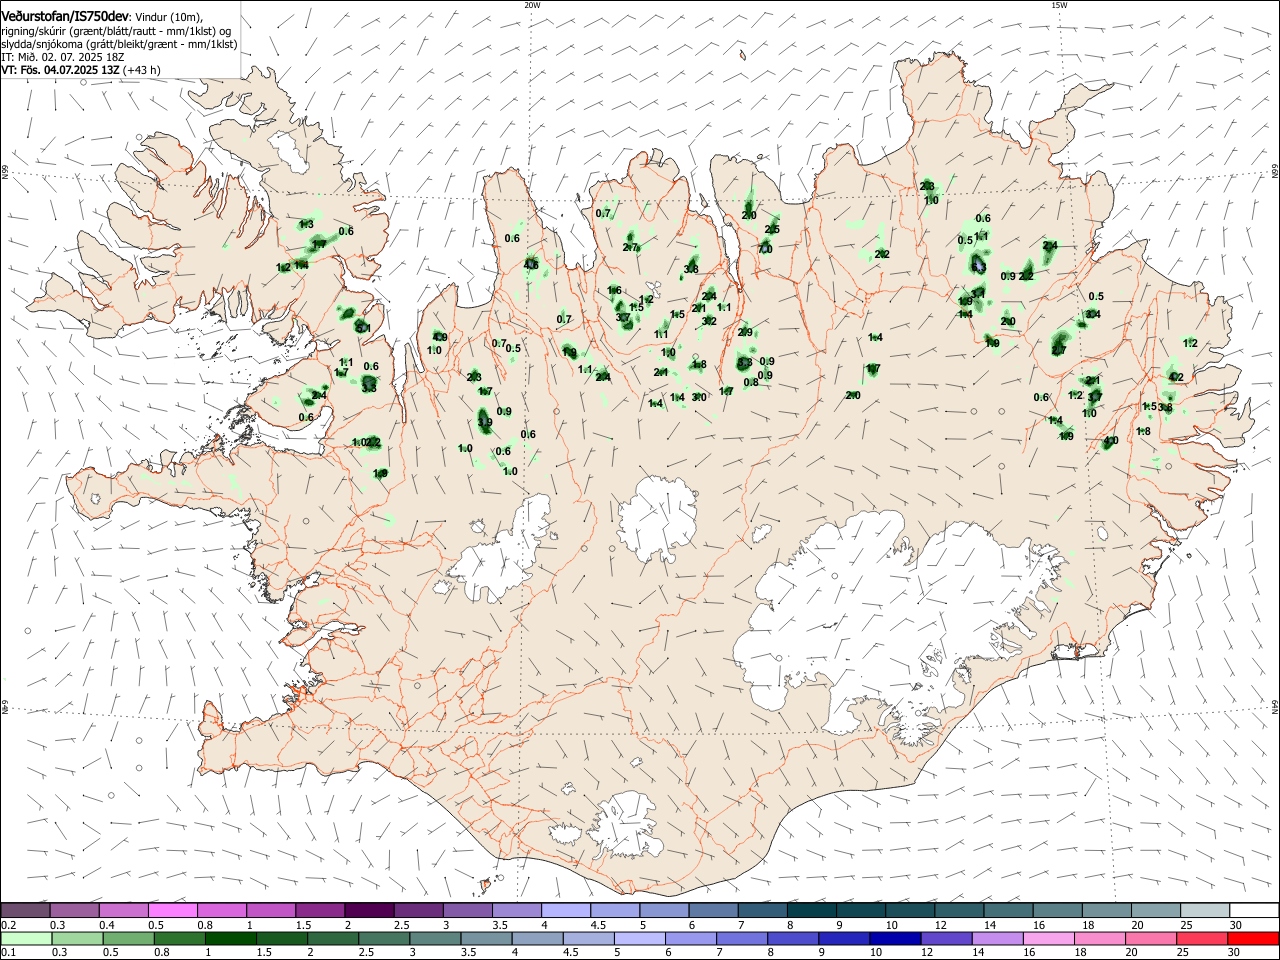Select the 8–9 blue swatch in the rain legend row
The image size is (1280, 960).
point(792,939)
